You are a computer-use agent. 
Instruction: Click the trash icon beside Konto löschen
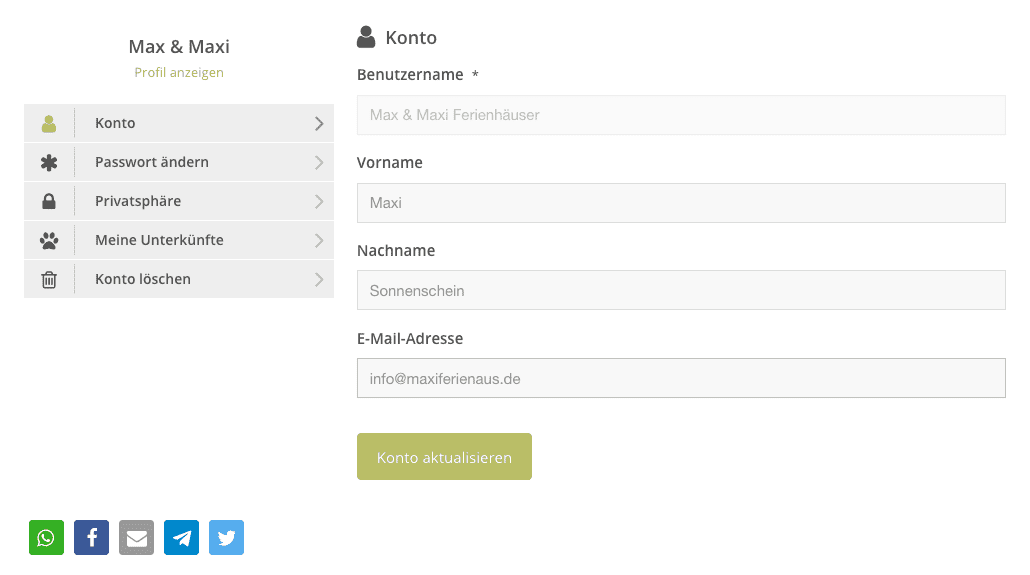click(49, 279)
